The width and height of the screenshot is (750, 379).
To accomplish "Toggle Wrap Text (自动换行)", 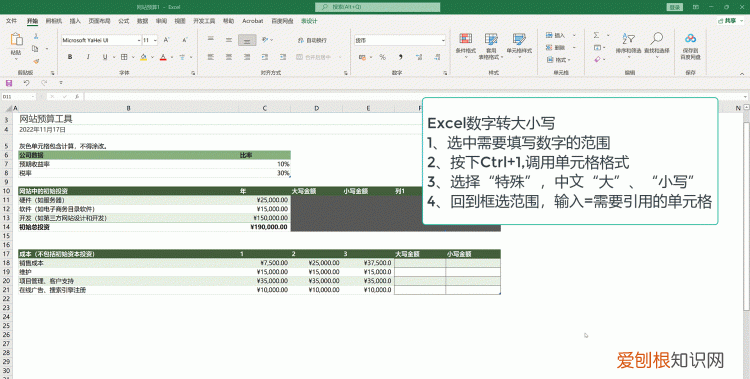I will tap(312, 40).
